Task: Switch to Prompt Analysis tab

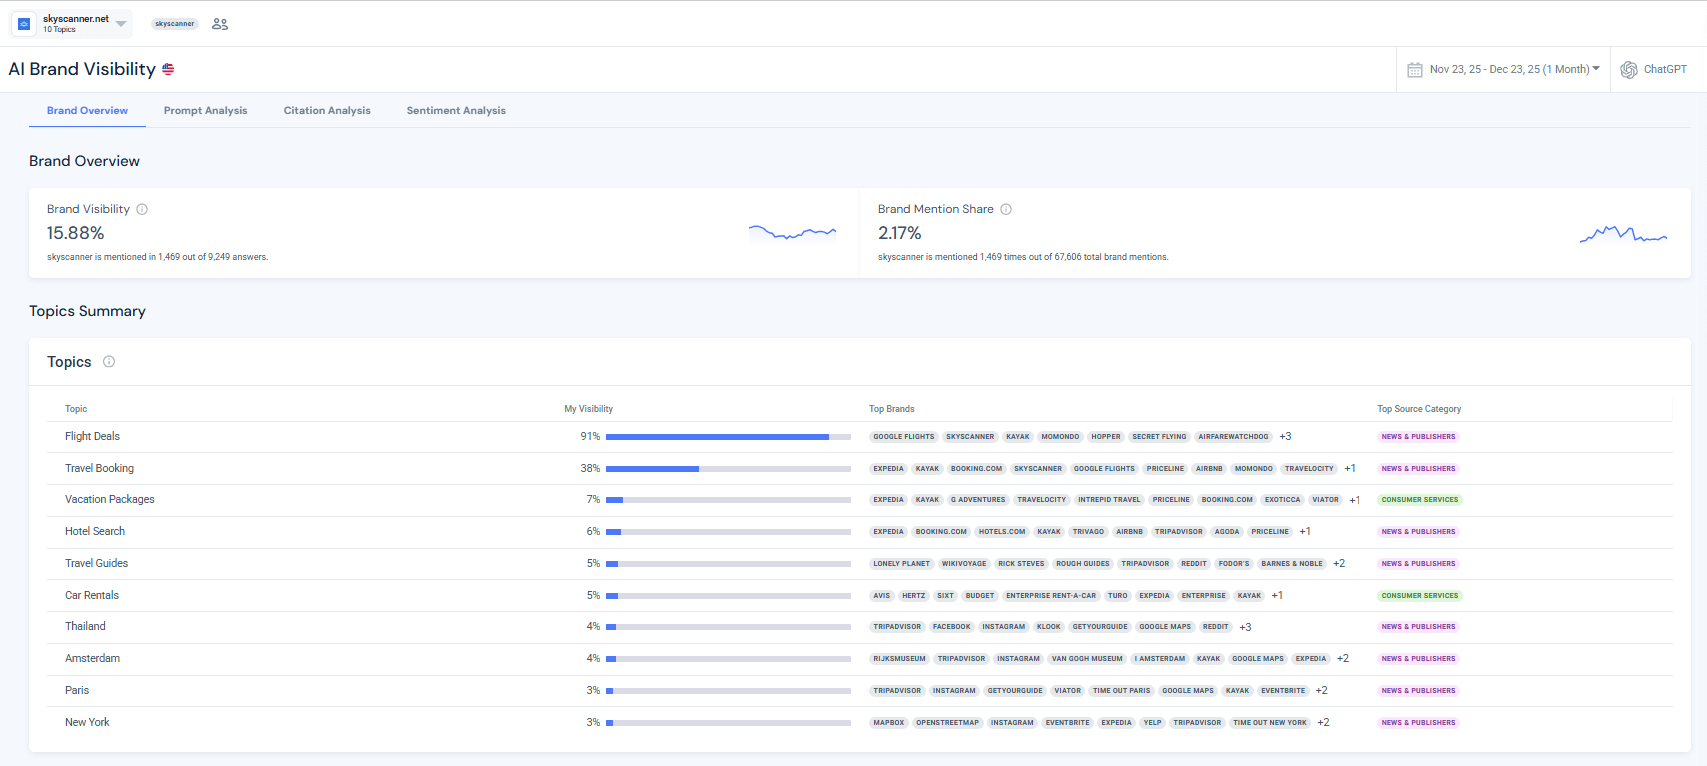Action: tap(205, 111)
